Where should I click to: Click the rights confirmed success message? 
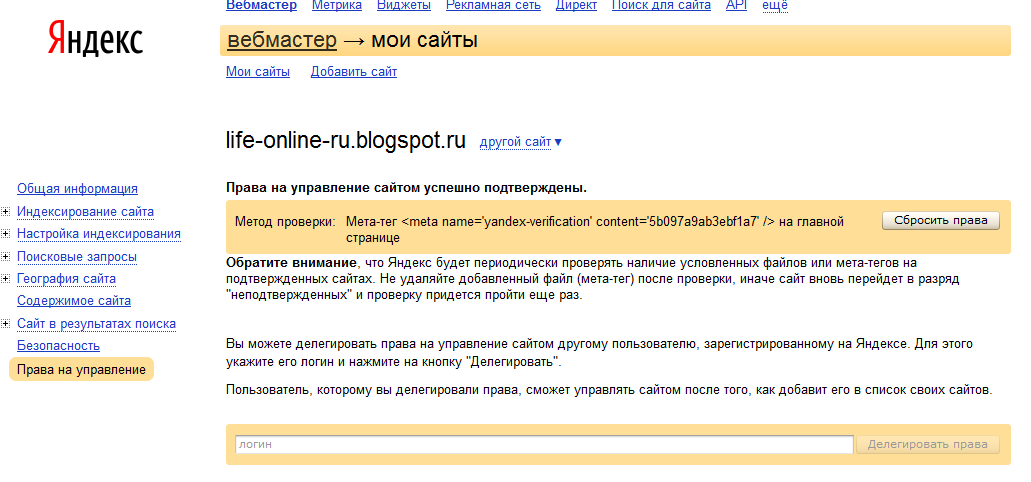(x=406, y=188)
